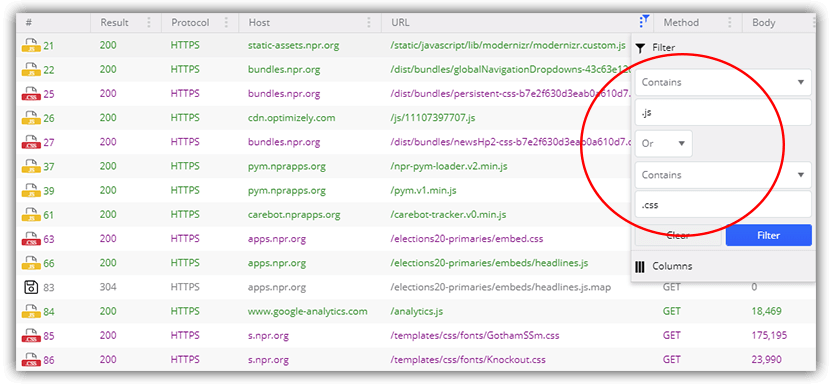Viewport: 834px width, 388px height.
Task: Click the JS file icon for session 22
Action: pos(31,69)
